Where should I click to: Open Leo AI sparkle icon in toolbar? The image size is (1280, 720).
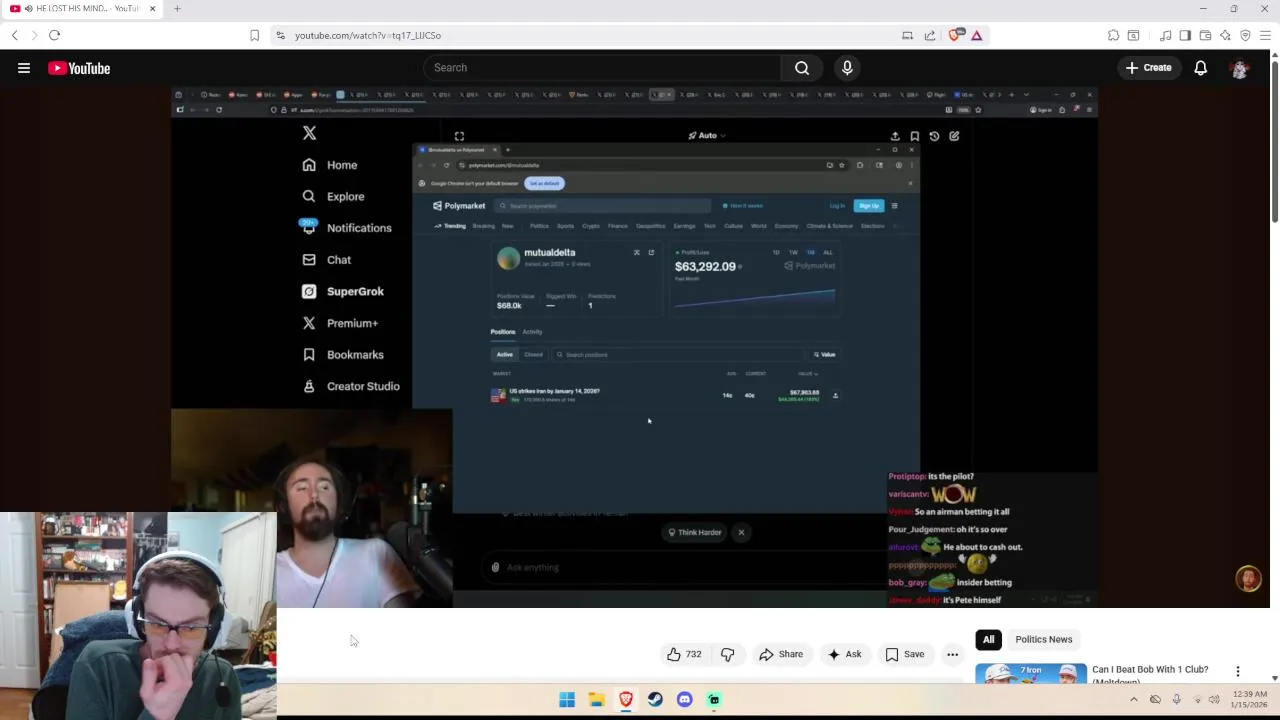tap(1225, 35)
